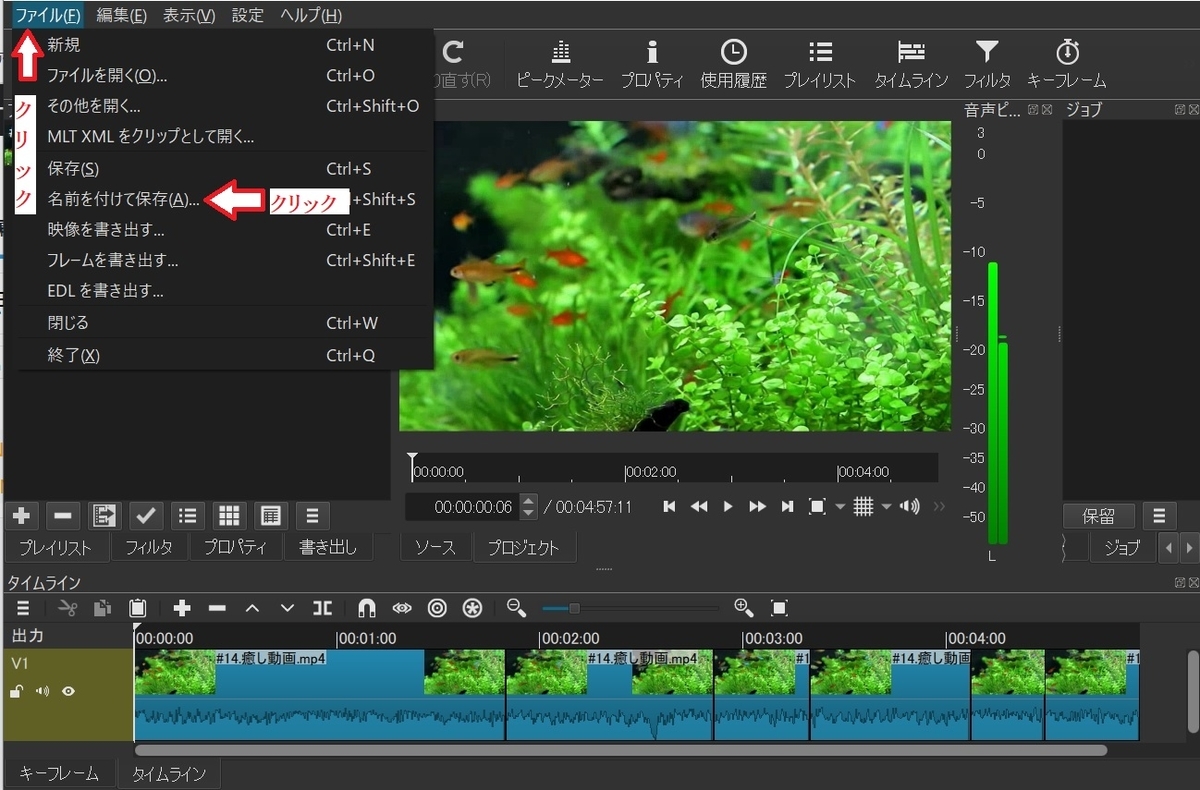Skip to the start of the clip

pyautogui.click(x=670, y=507)
